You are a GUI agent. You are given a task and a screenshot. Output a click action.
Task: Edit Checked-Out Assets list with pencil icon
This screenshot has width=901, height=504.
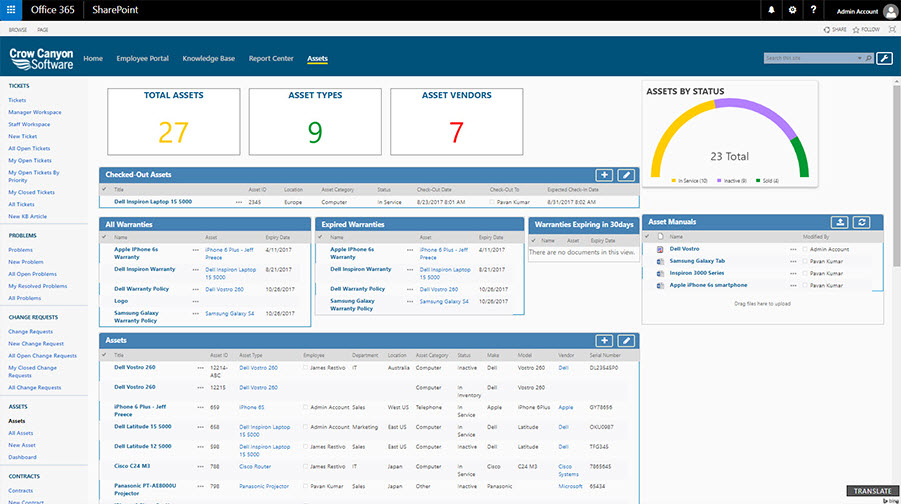pyautogui.click(x=626, y=175)
